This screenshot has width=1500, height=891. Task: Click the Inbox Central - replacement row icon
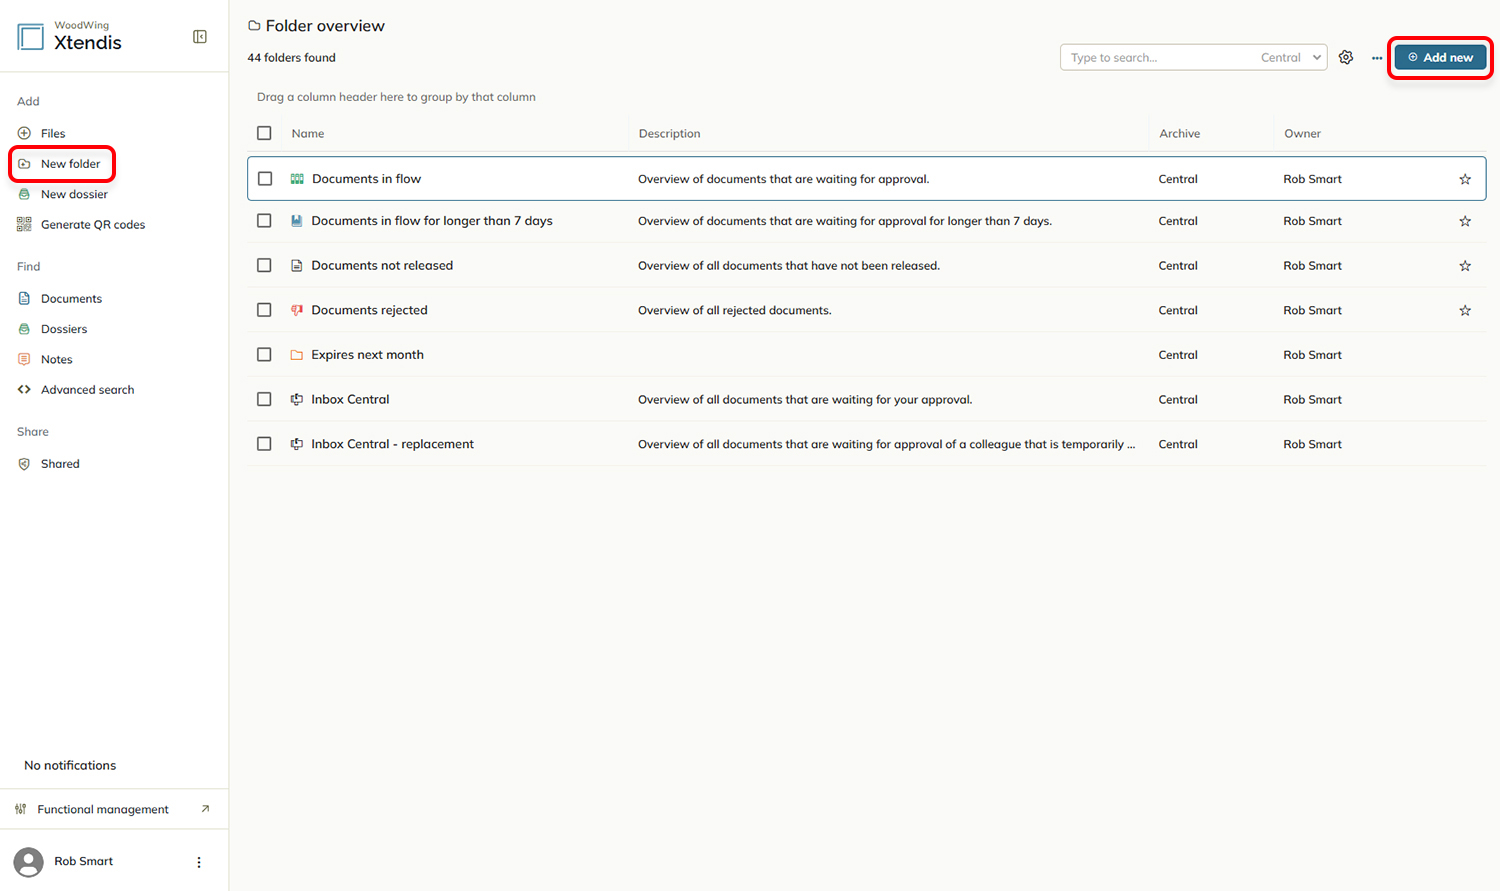(297, 444)
